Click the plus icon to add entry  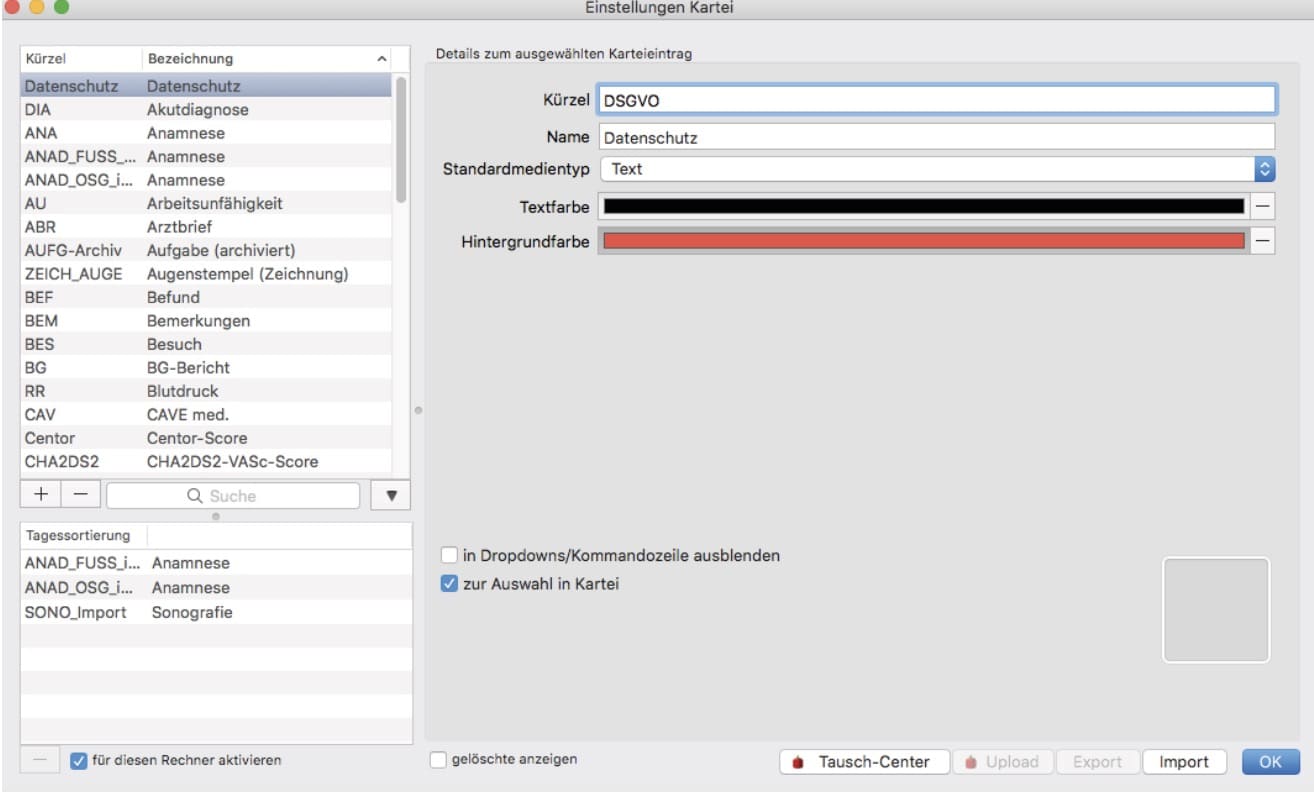40,493
